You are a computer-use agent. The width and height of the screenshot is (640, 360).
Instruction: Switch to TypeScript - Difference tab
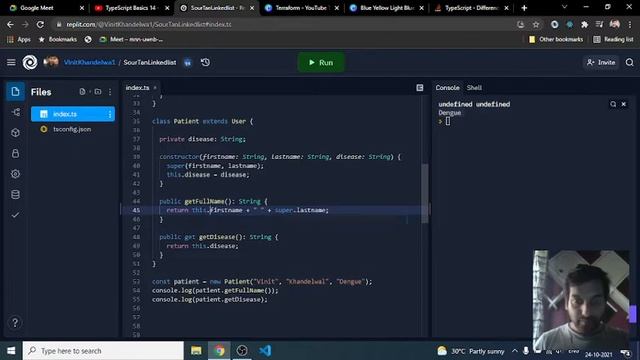click(x=471, y=8)
